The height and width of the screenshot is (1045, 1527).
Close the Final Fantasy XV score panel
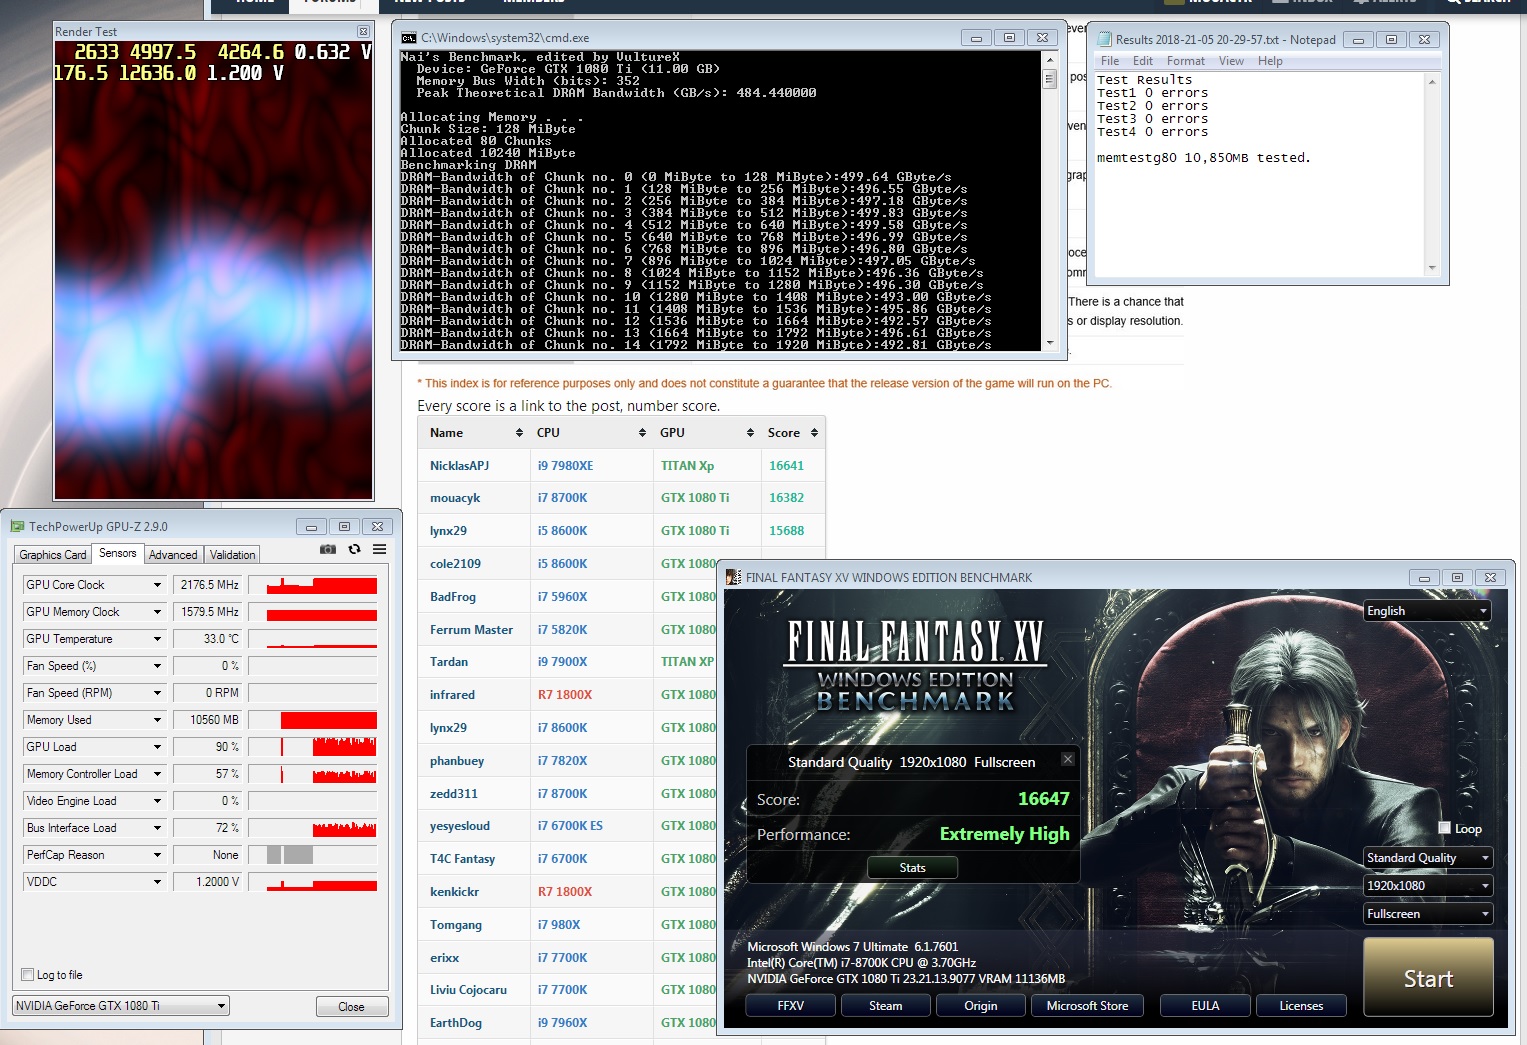pyautogui.click(x=1067, y=759)
